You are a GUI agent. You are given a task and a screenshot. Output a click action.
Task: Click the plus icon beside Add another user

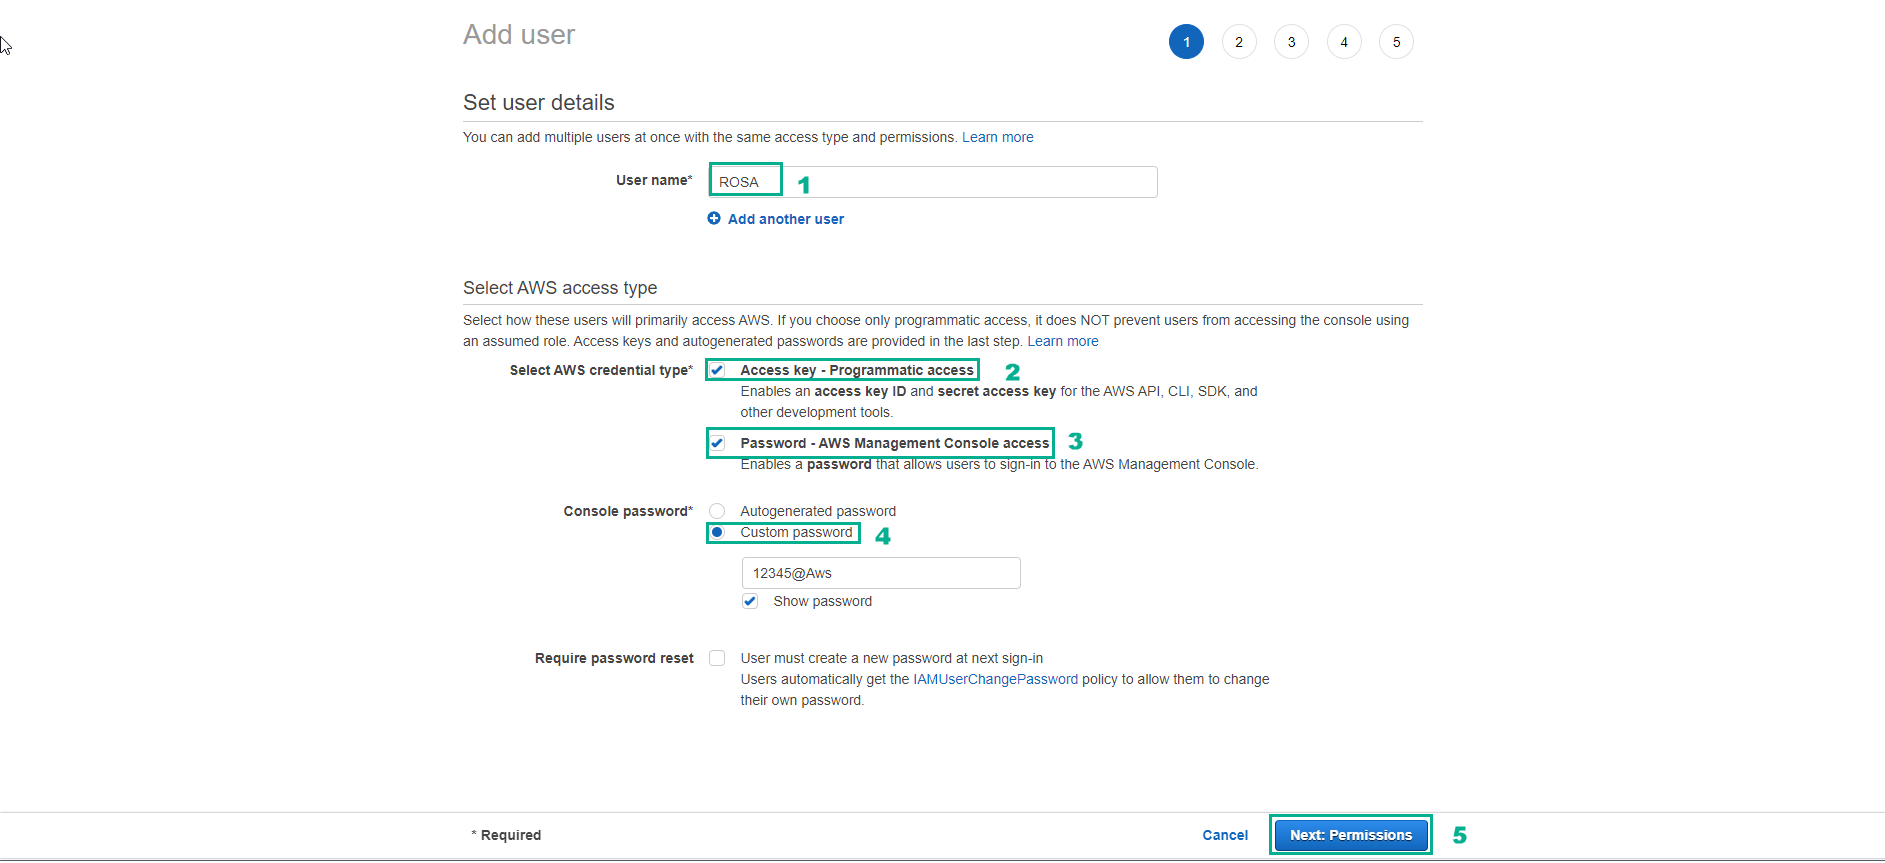click(714, 219)
